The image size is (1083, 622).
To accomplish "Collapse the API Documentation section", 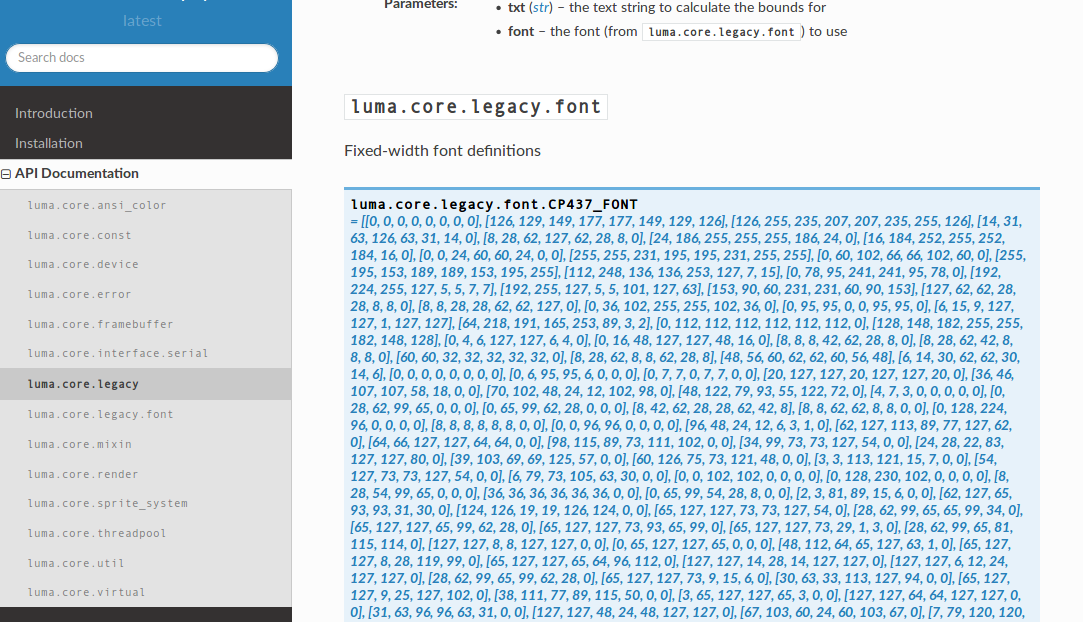I will click(6, 173).
